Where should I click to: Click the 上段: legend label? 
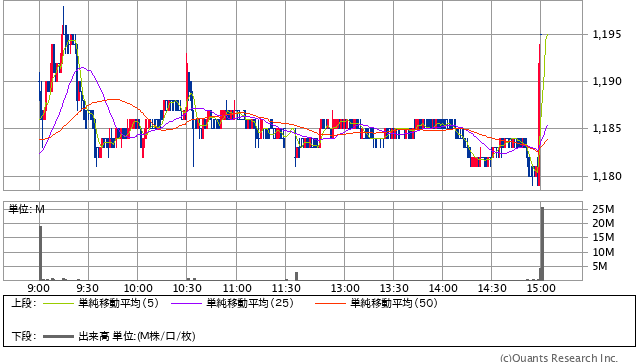(x=24, y=303)
